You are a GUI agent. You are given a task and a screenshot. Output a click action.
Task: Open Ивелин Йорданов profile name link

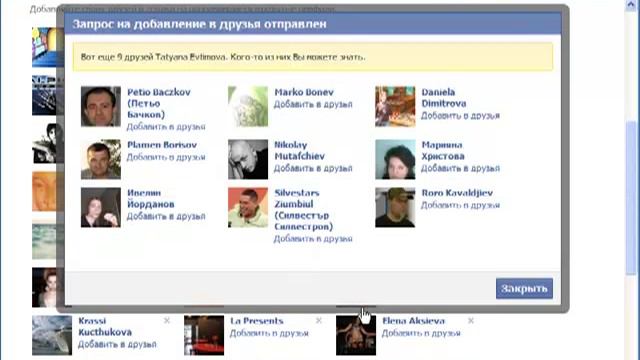[151, 198]
